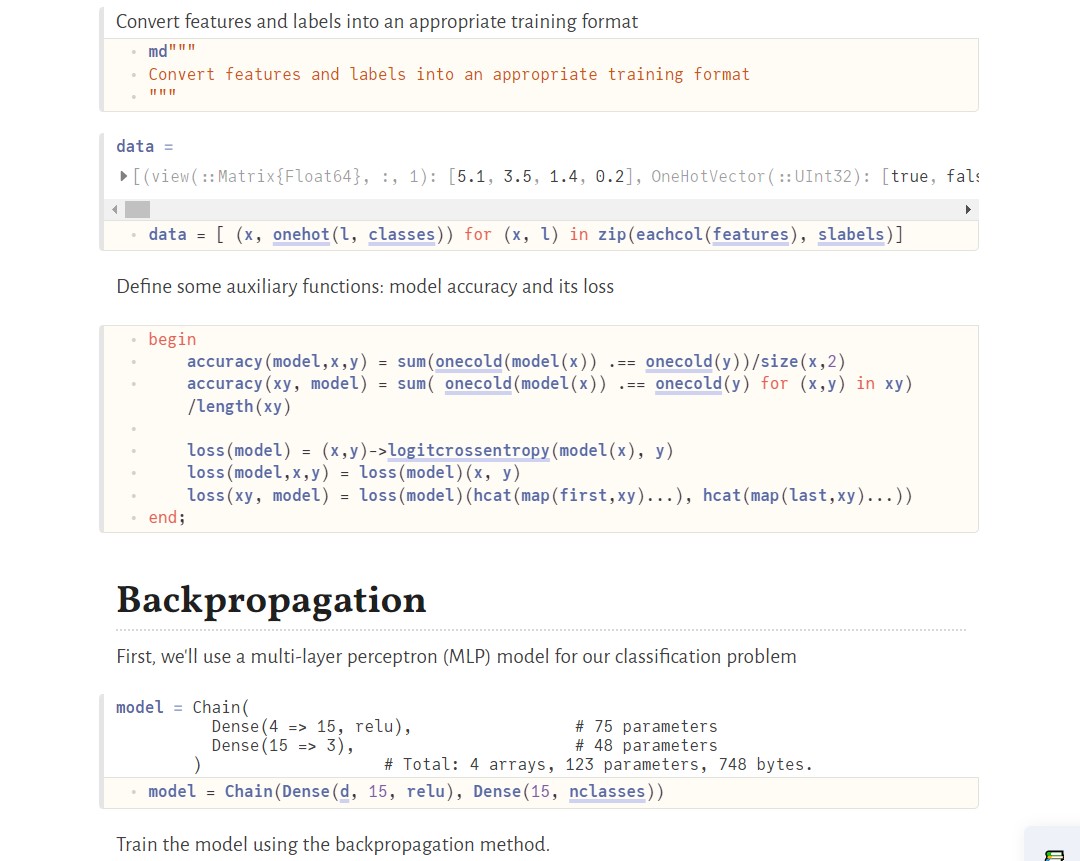Expand the data output disclosure triangle
This screenshot has height=861, width=1080.
pyautogui.click(x=122, y=176)
